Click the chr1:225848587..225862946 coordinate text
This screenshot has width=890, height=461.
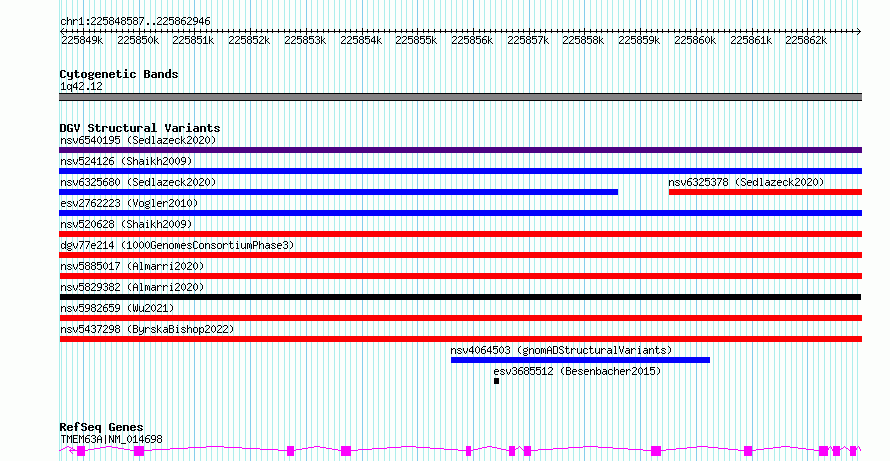(x=135, y=22)
